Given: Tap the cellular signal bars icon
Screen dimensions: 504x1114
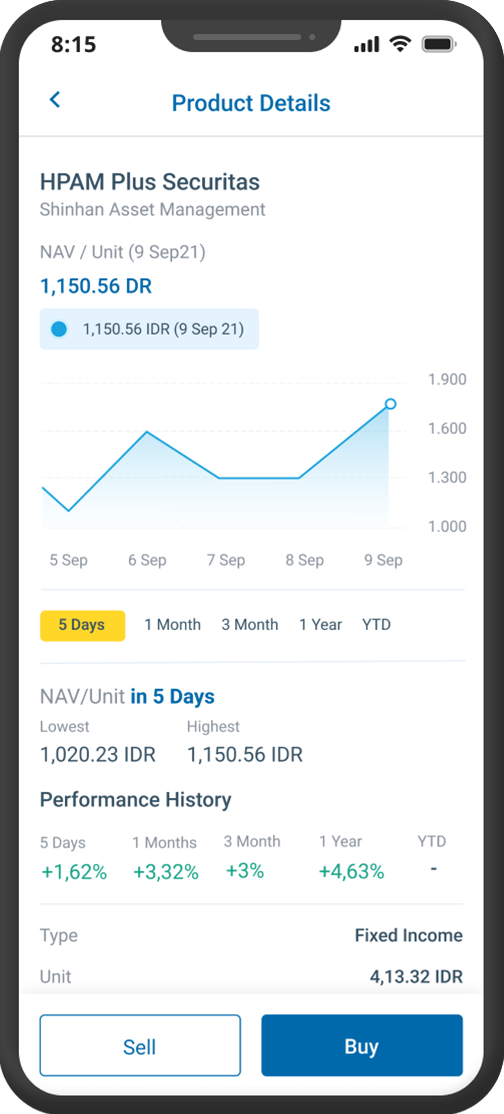Looking at the screenshot, I should [x=367, y=45].
